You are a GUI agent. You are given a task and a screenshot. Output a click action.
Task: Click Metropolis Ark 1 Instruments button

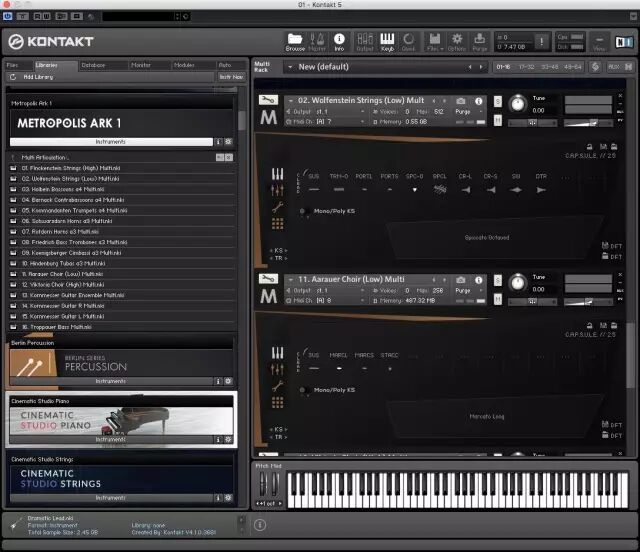(111, 142)
